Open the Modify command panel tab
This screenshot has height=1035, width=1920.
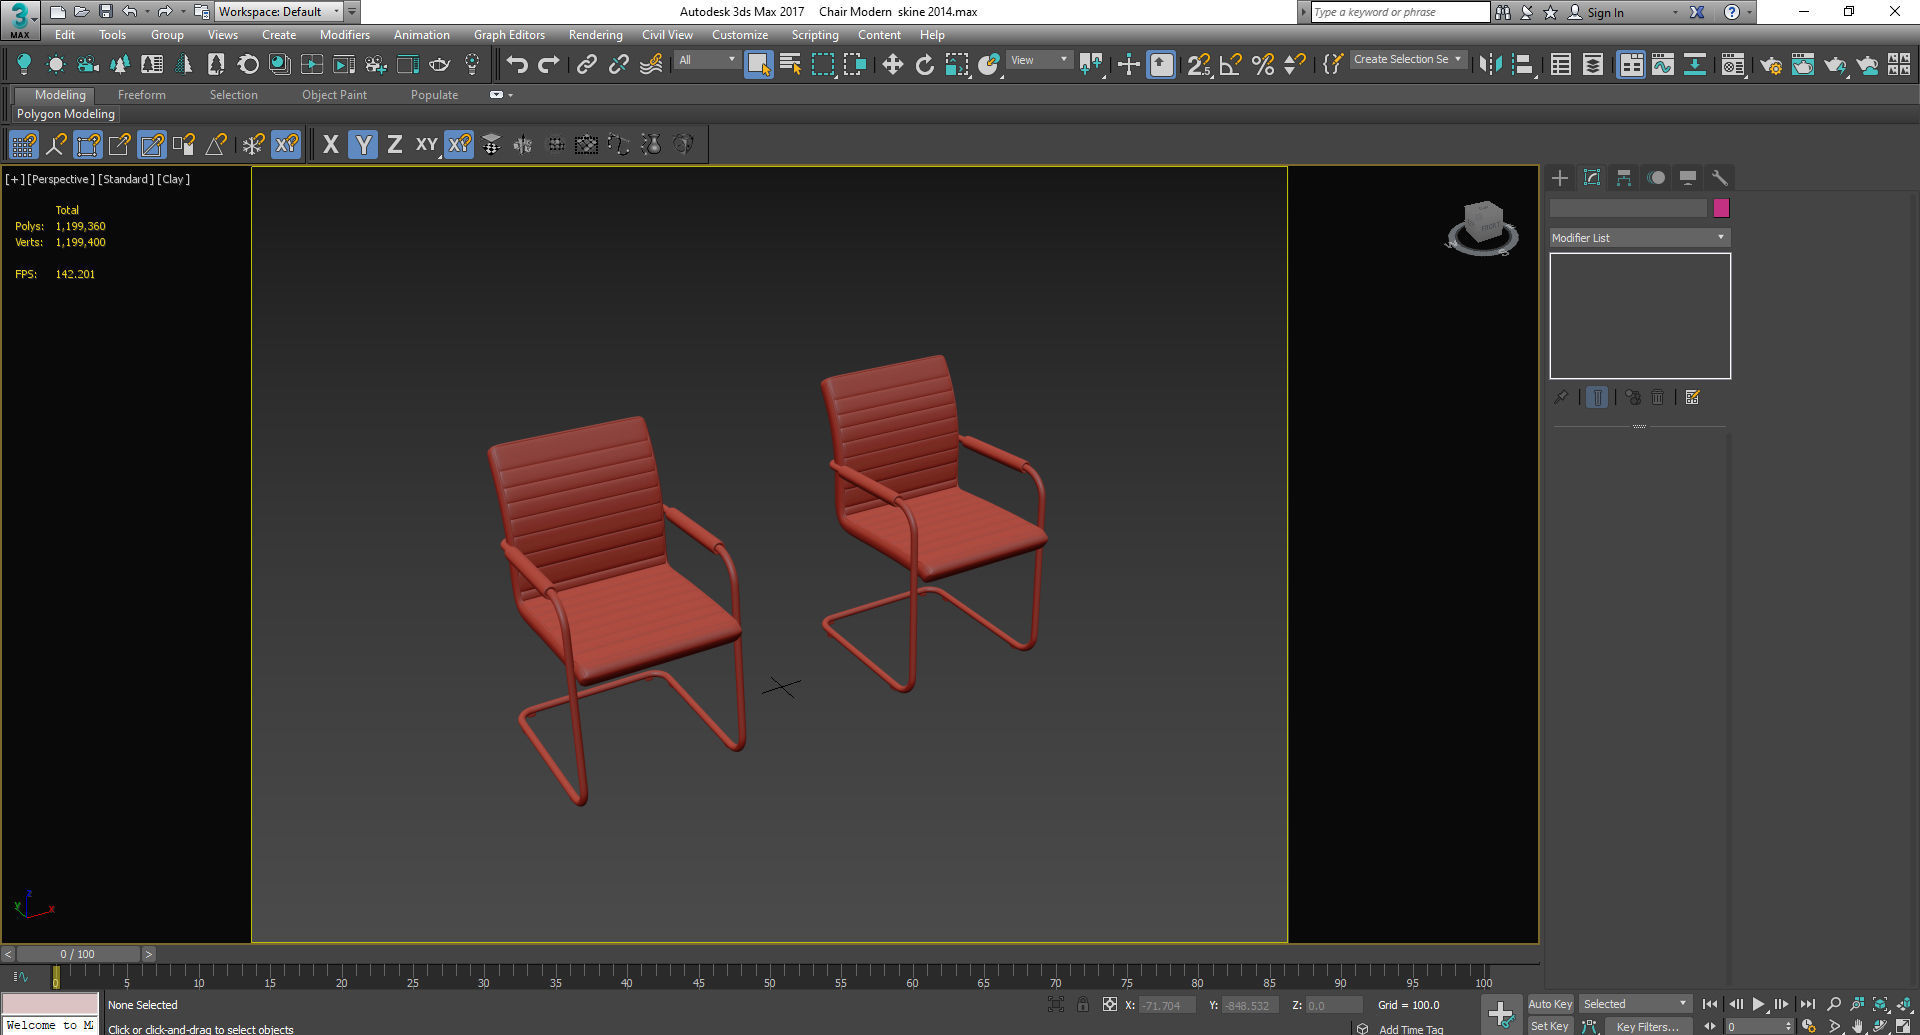[1592, 178]
